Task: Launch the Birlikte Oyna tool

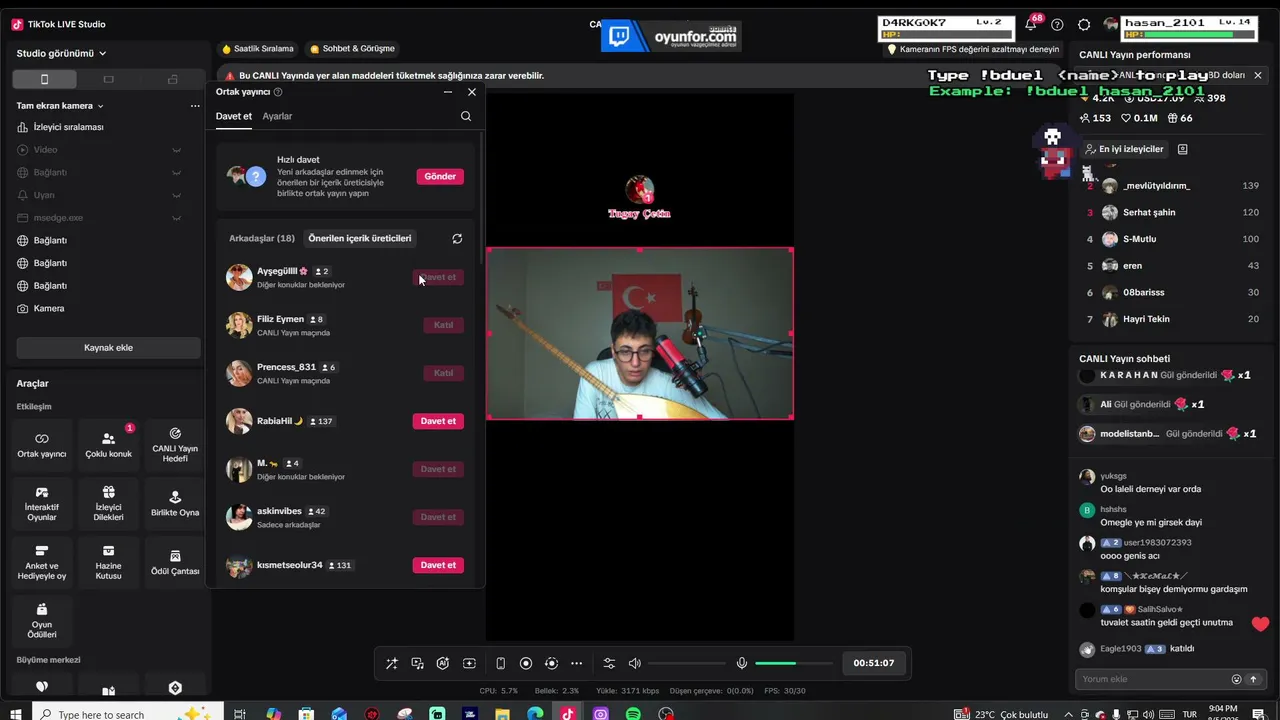Action: [175, 504]
